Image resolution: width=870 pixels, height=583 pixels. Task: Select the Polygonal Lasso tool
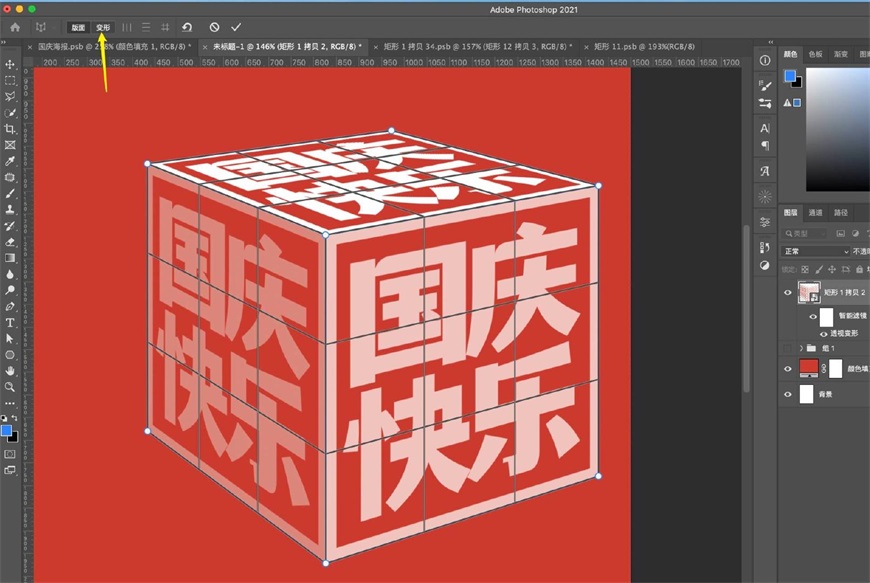point(10,97)
